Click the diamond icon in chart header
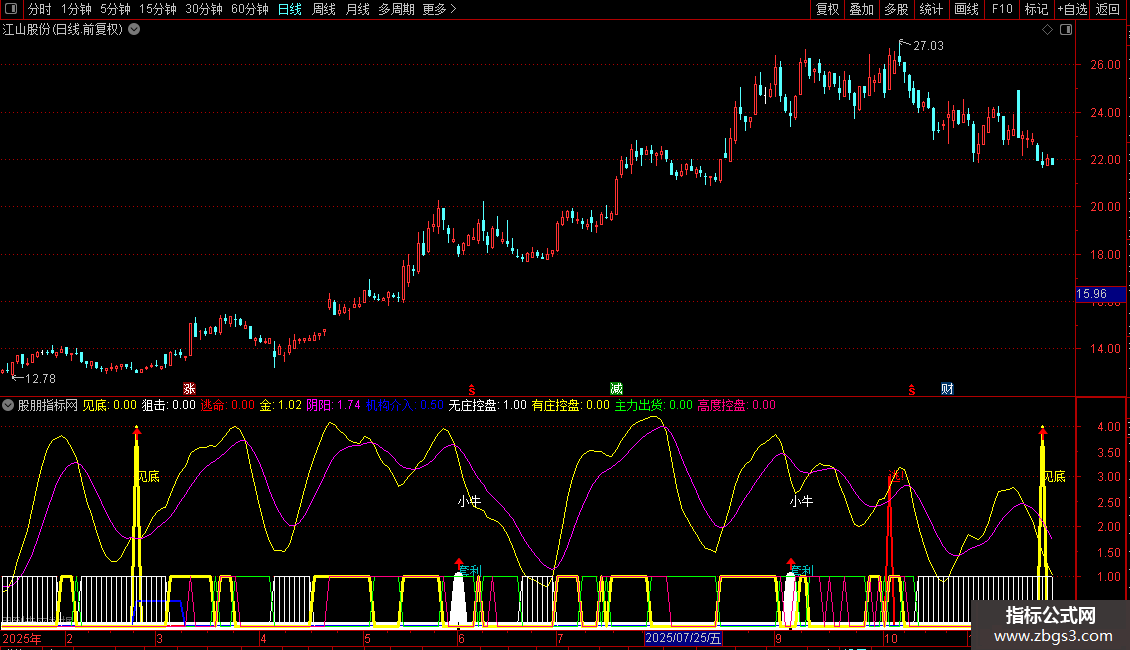Image resolution: width=1130 pixels, height=650 pixels. coord(1047,30)
